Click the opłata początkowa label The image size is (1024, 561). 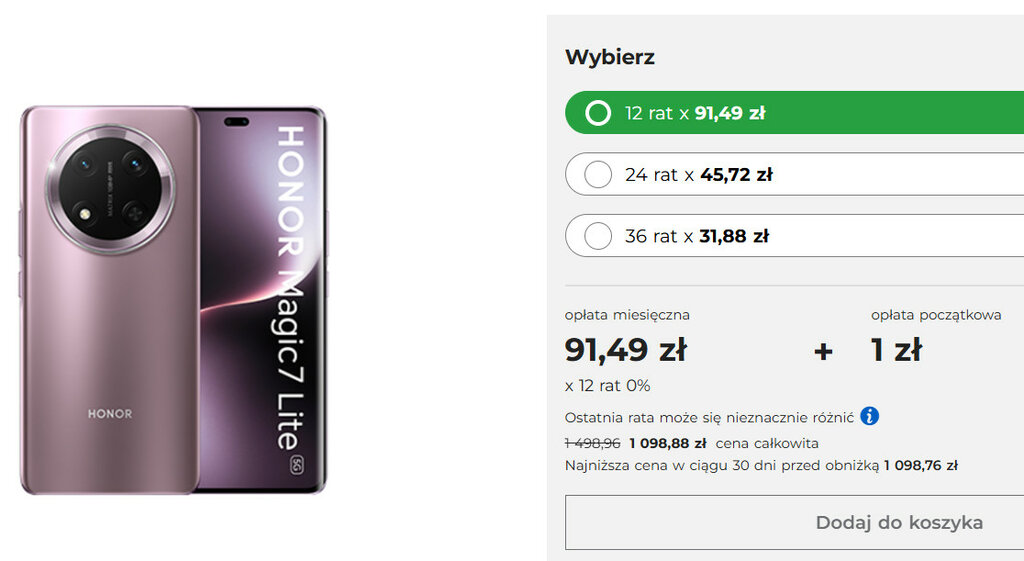[x=936, y=315]
